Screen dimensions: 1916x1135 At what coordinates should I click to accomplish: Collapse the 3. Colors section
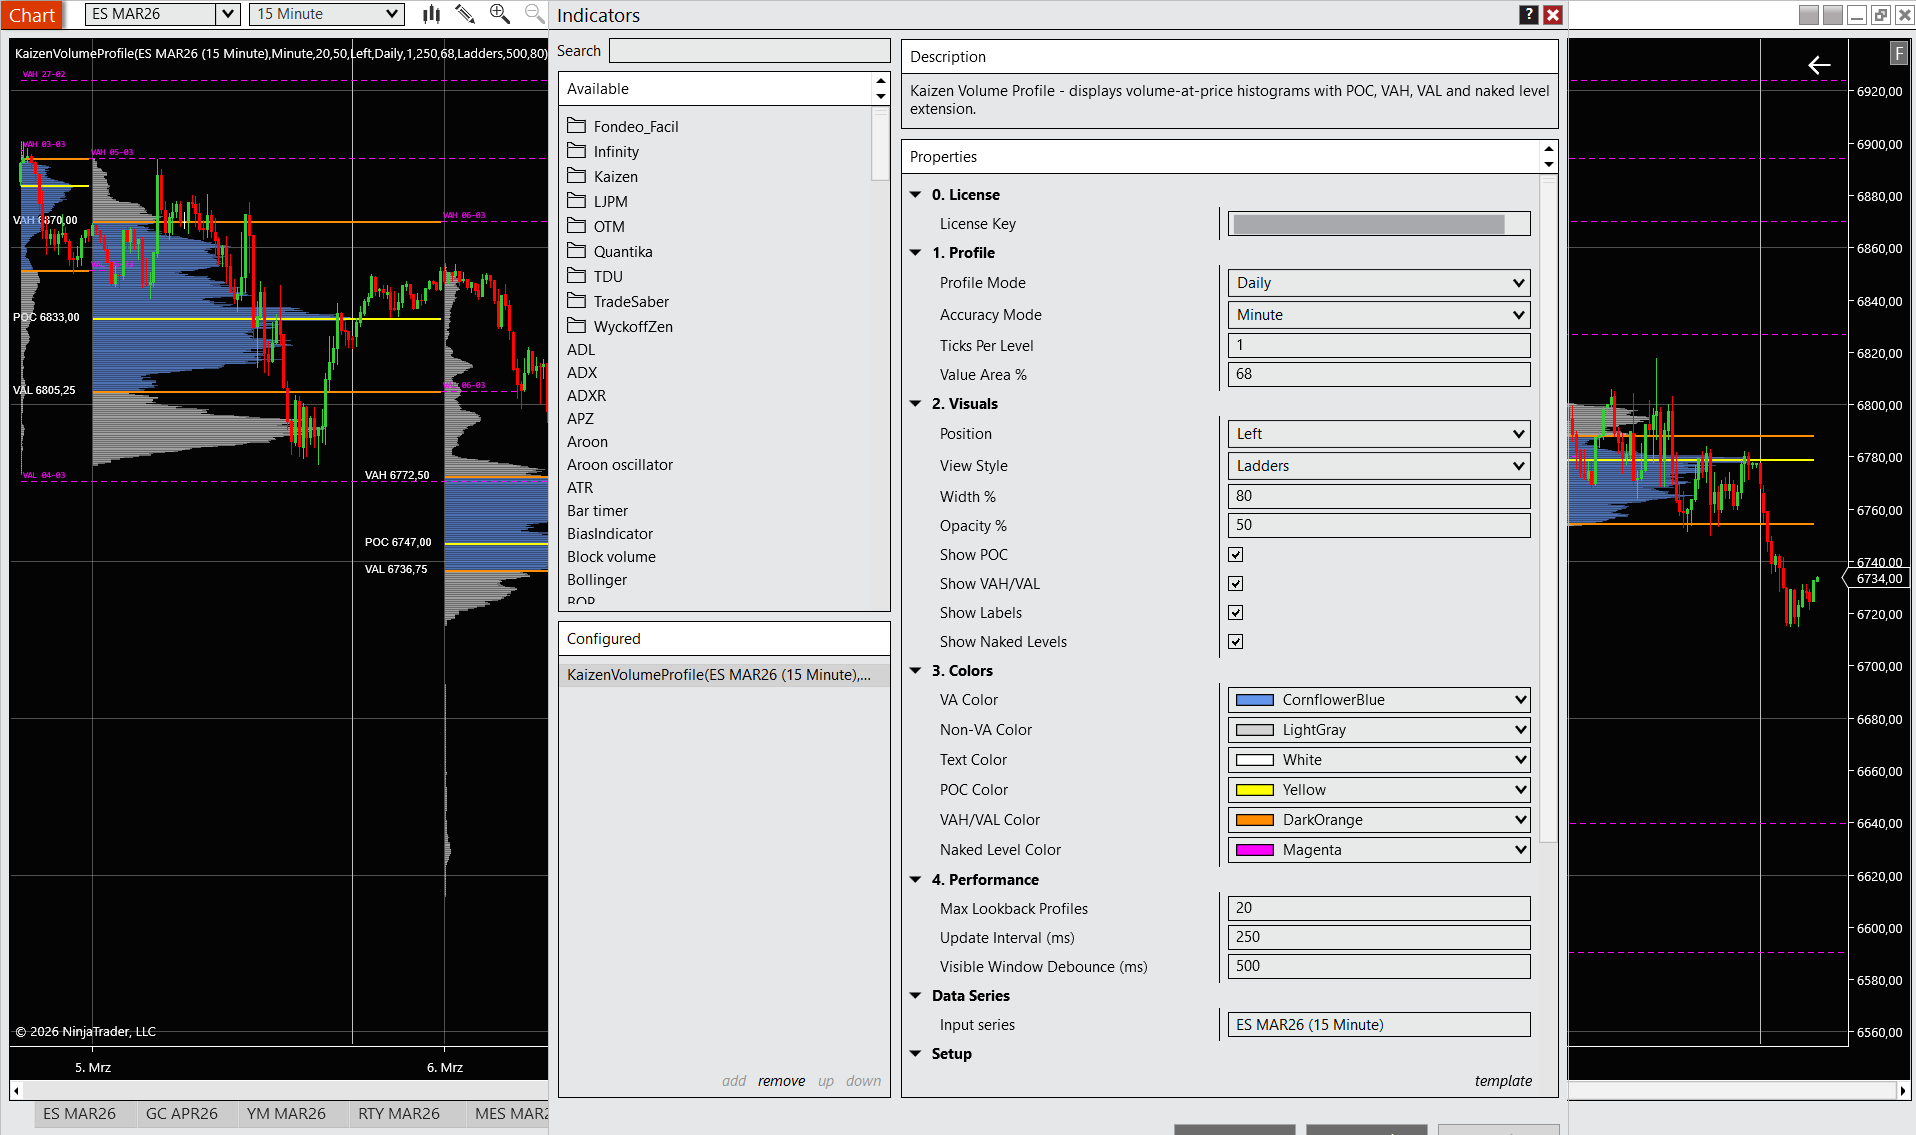pyautogui.click(x=915, y=671)
